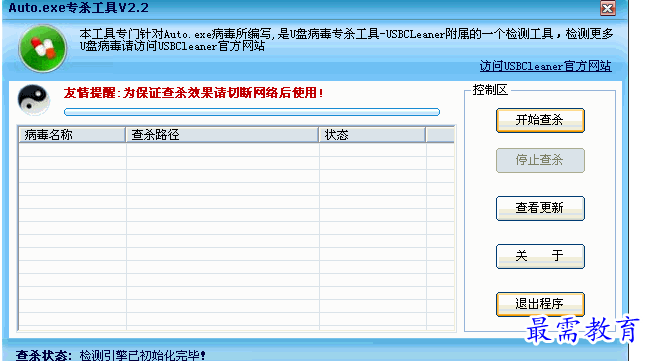The image size is (648, 361).
Task: Click the green pill capsule logo icon
Action: pos(43,48)
